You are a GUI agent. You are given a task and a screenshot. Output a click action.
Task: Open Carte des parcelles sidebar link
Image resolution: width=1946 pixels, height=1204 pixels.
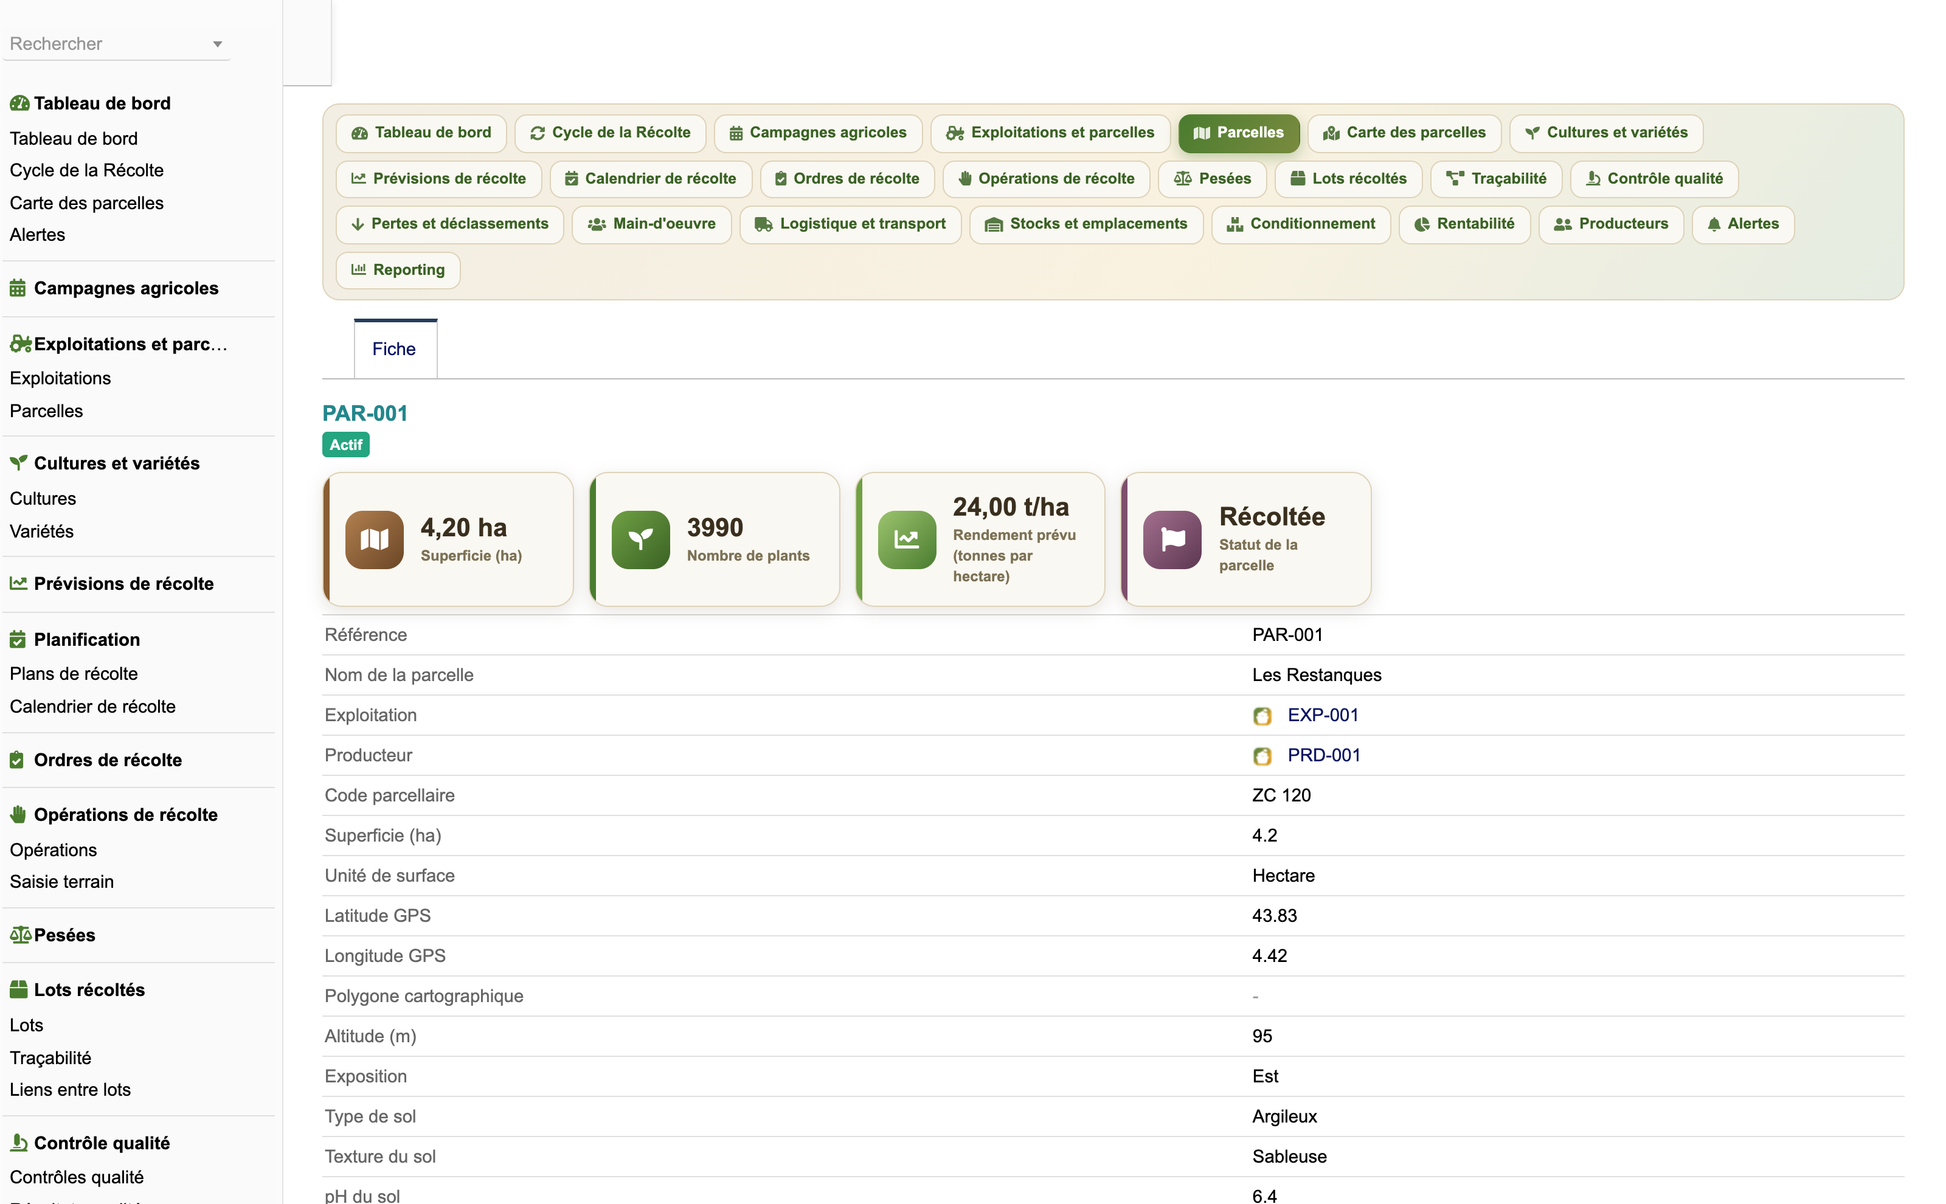(x=87, y=203)
